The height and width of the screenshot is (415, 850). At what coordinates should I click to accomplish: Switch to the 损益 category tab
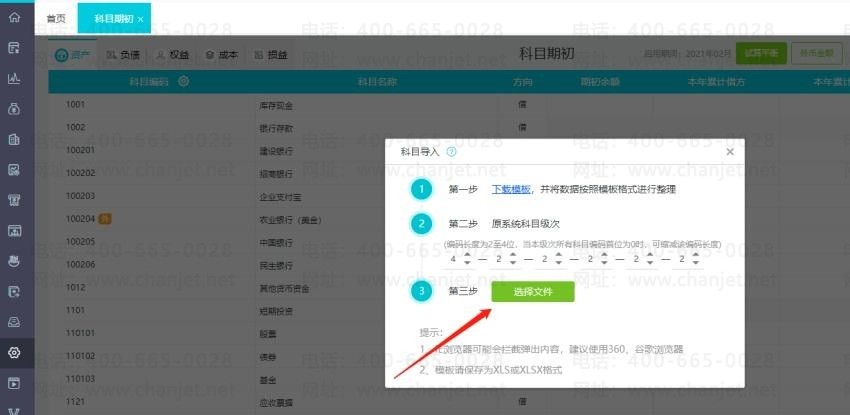[272, 55]
